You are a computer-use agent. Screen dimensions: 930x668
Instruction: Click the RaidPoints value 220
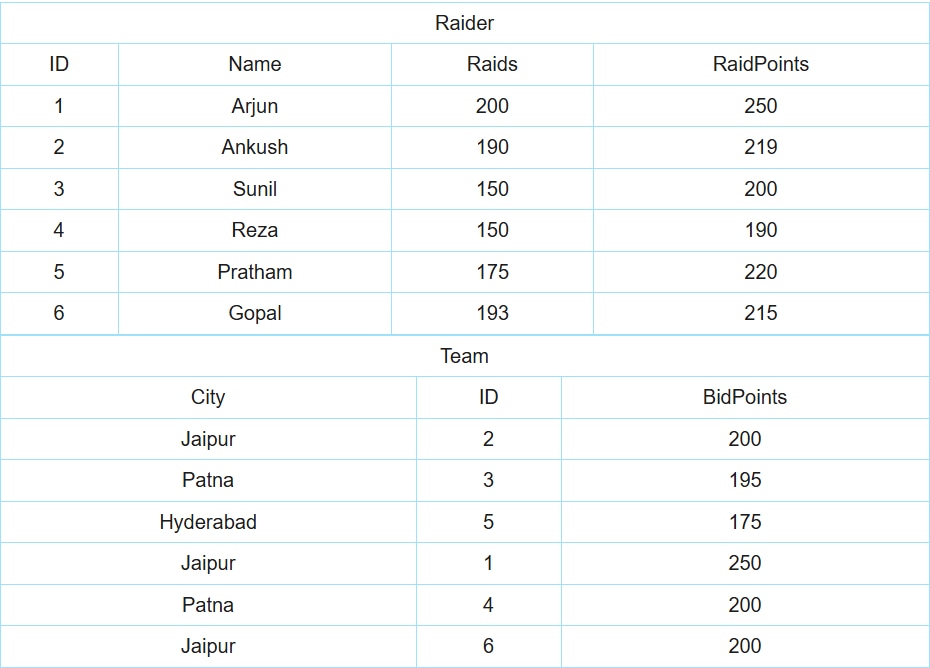760,272
